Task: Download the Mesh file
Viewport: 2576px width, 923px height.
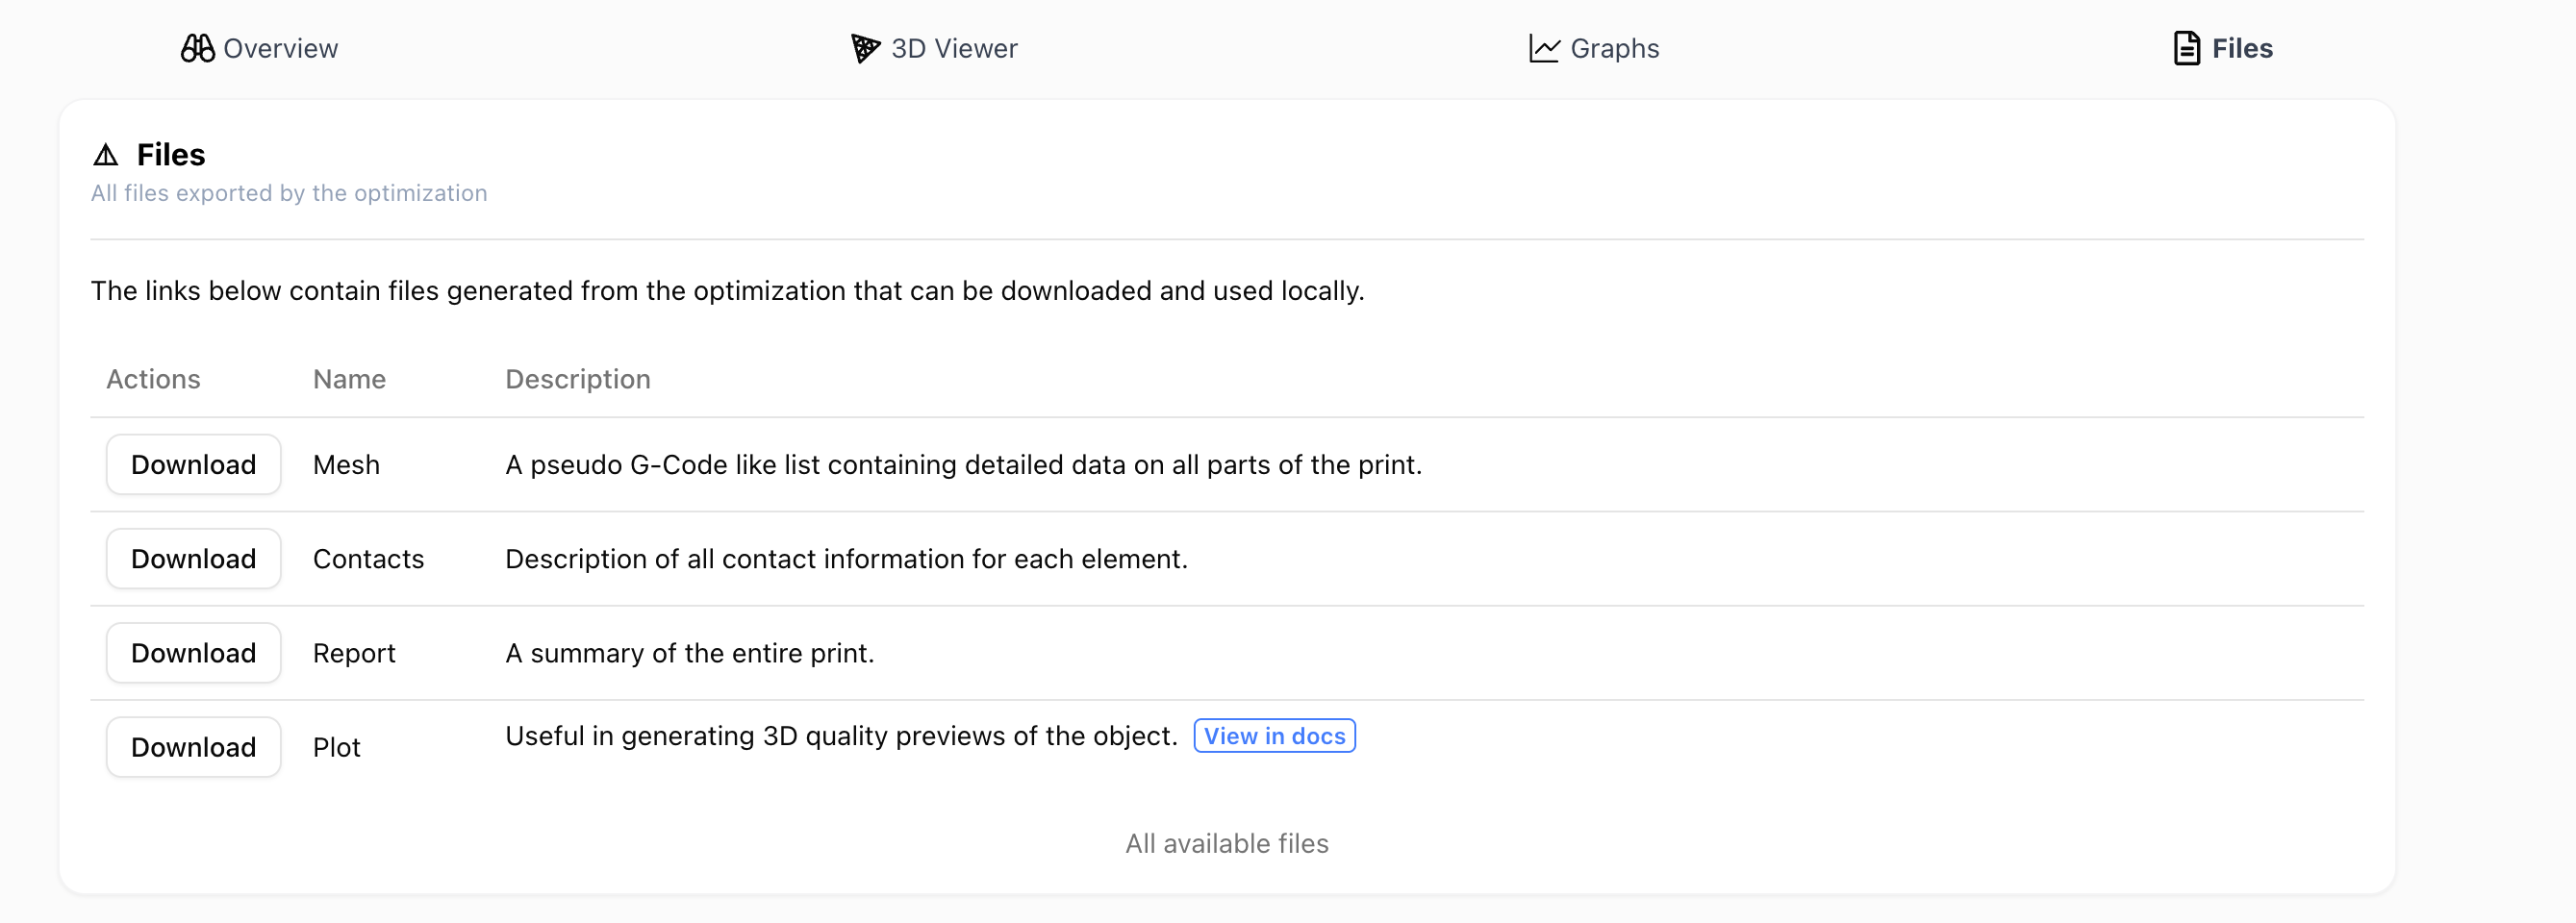Action: (x=194, y=464)
